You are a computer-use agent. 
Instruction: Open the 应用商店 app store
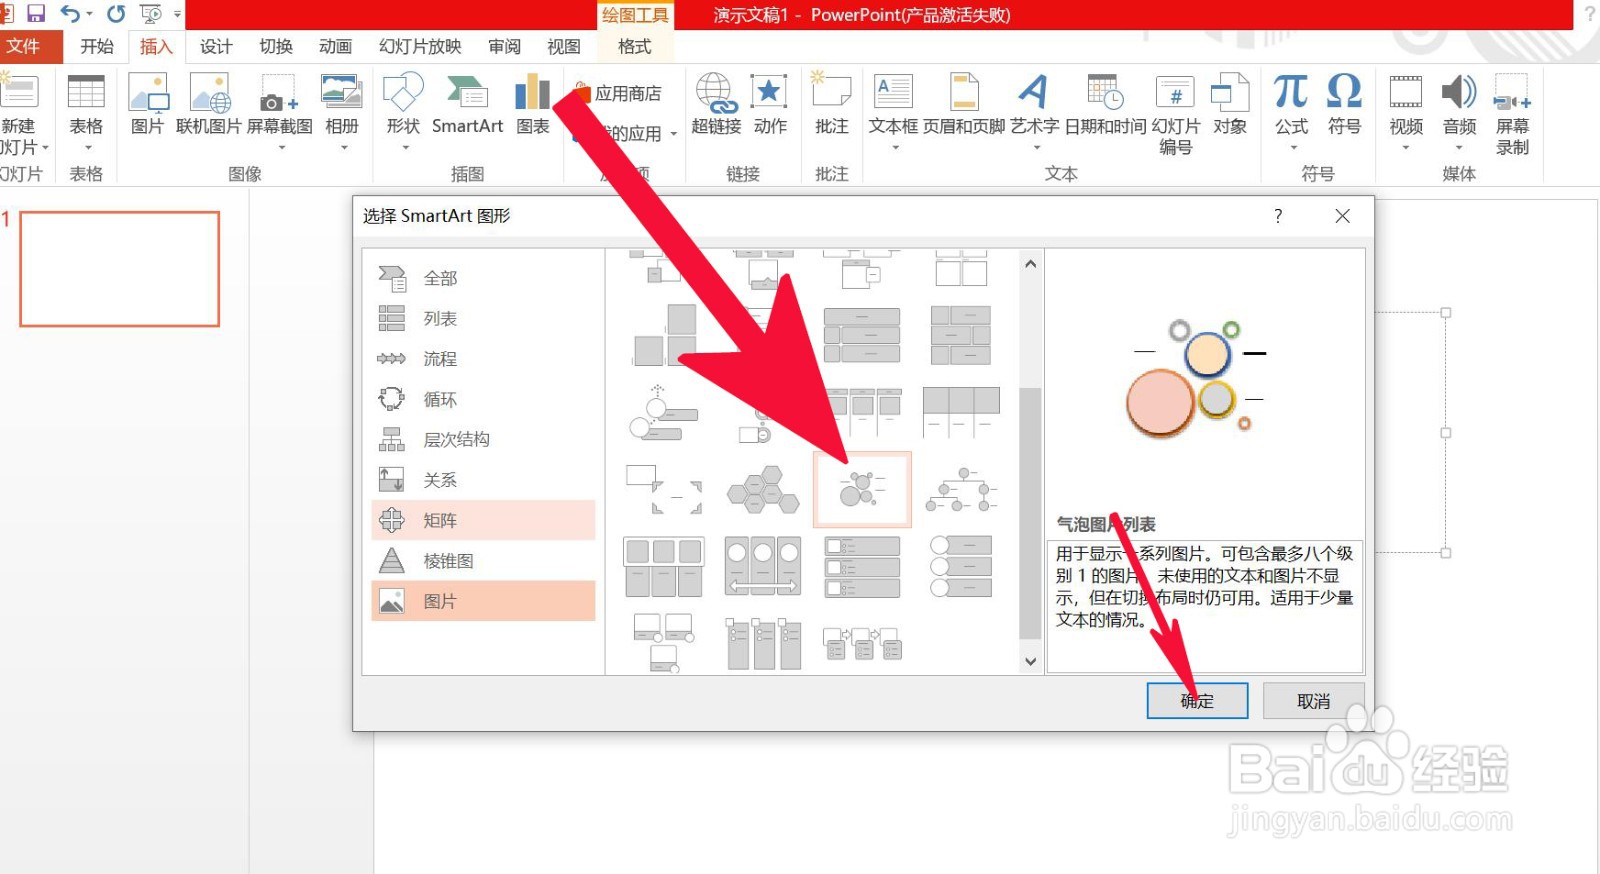point(618,93)
